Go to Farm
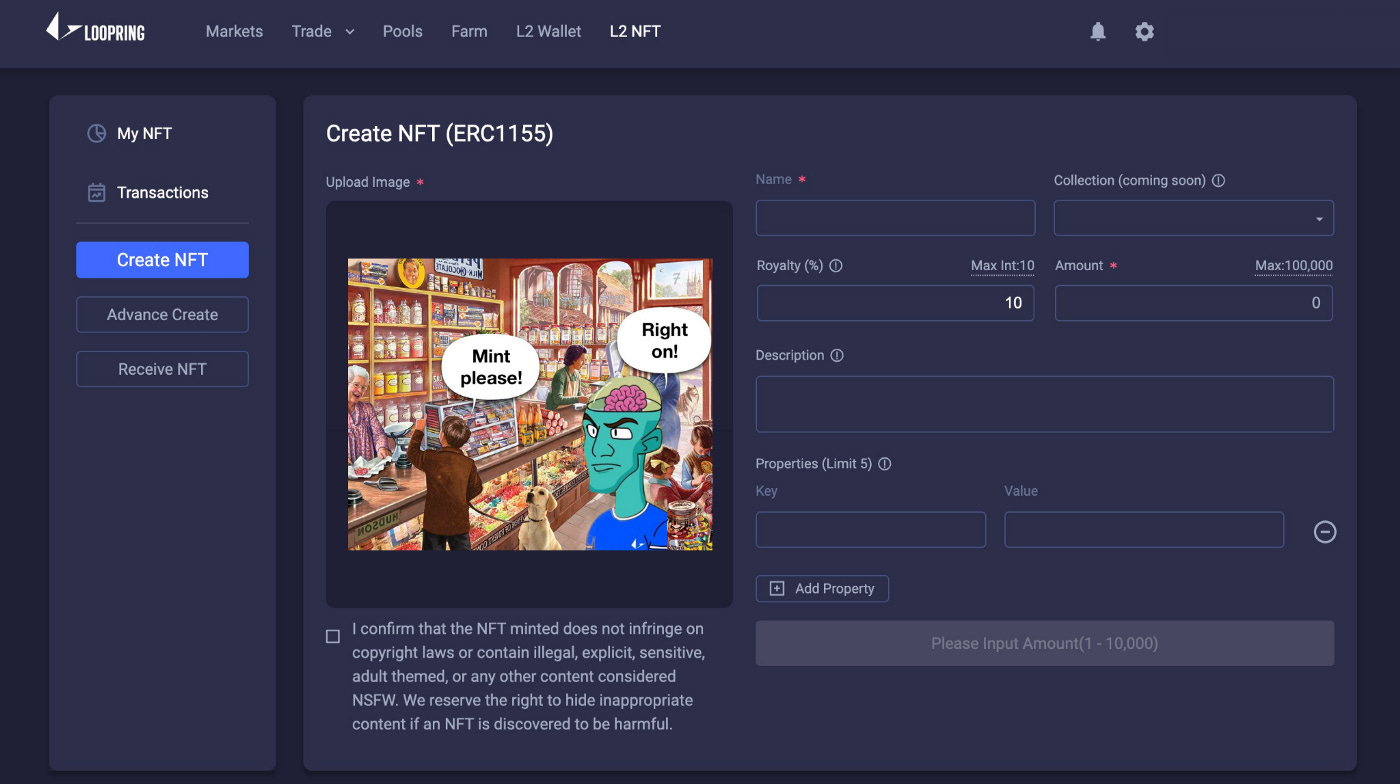 469,31
